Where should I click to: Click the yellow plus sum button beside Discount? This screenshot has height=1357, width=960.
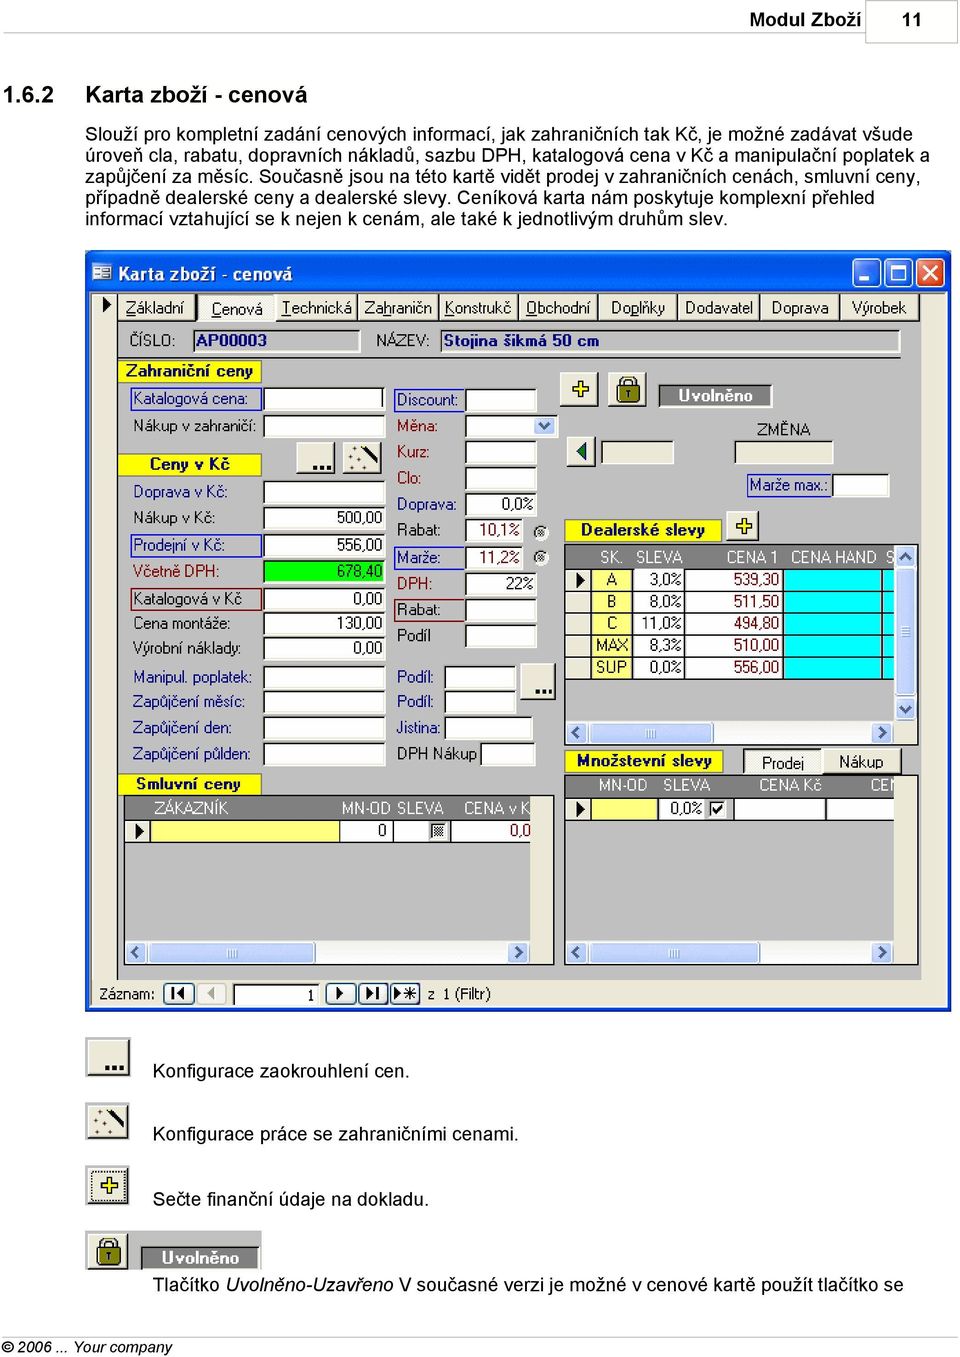[x=580, y=389]
